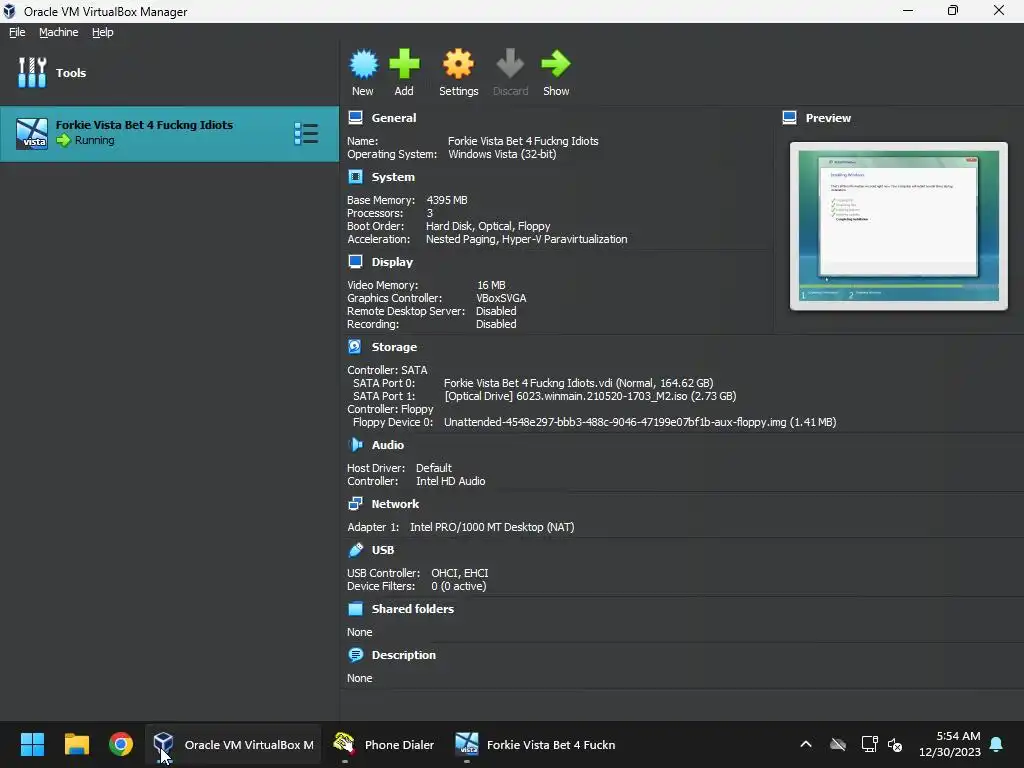Screen dimensions: 1024x768
Task: Click the Running status of the VM
Action: coord(94,140)
